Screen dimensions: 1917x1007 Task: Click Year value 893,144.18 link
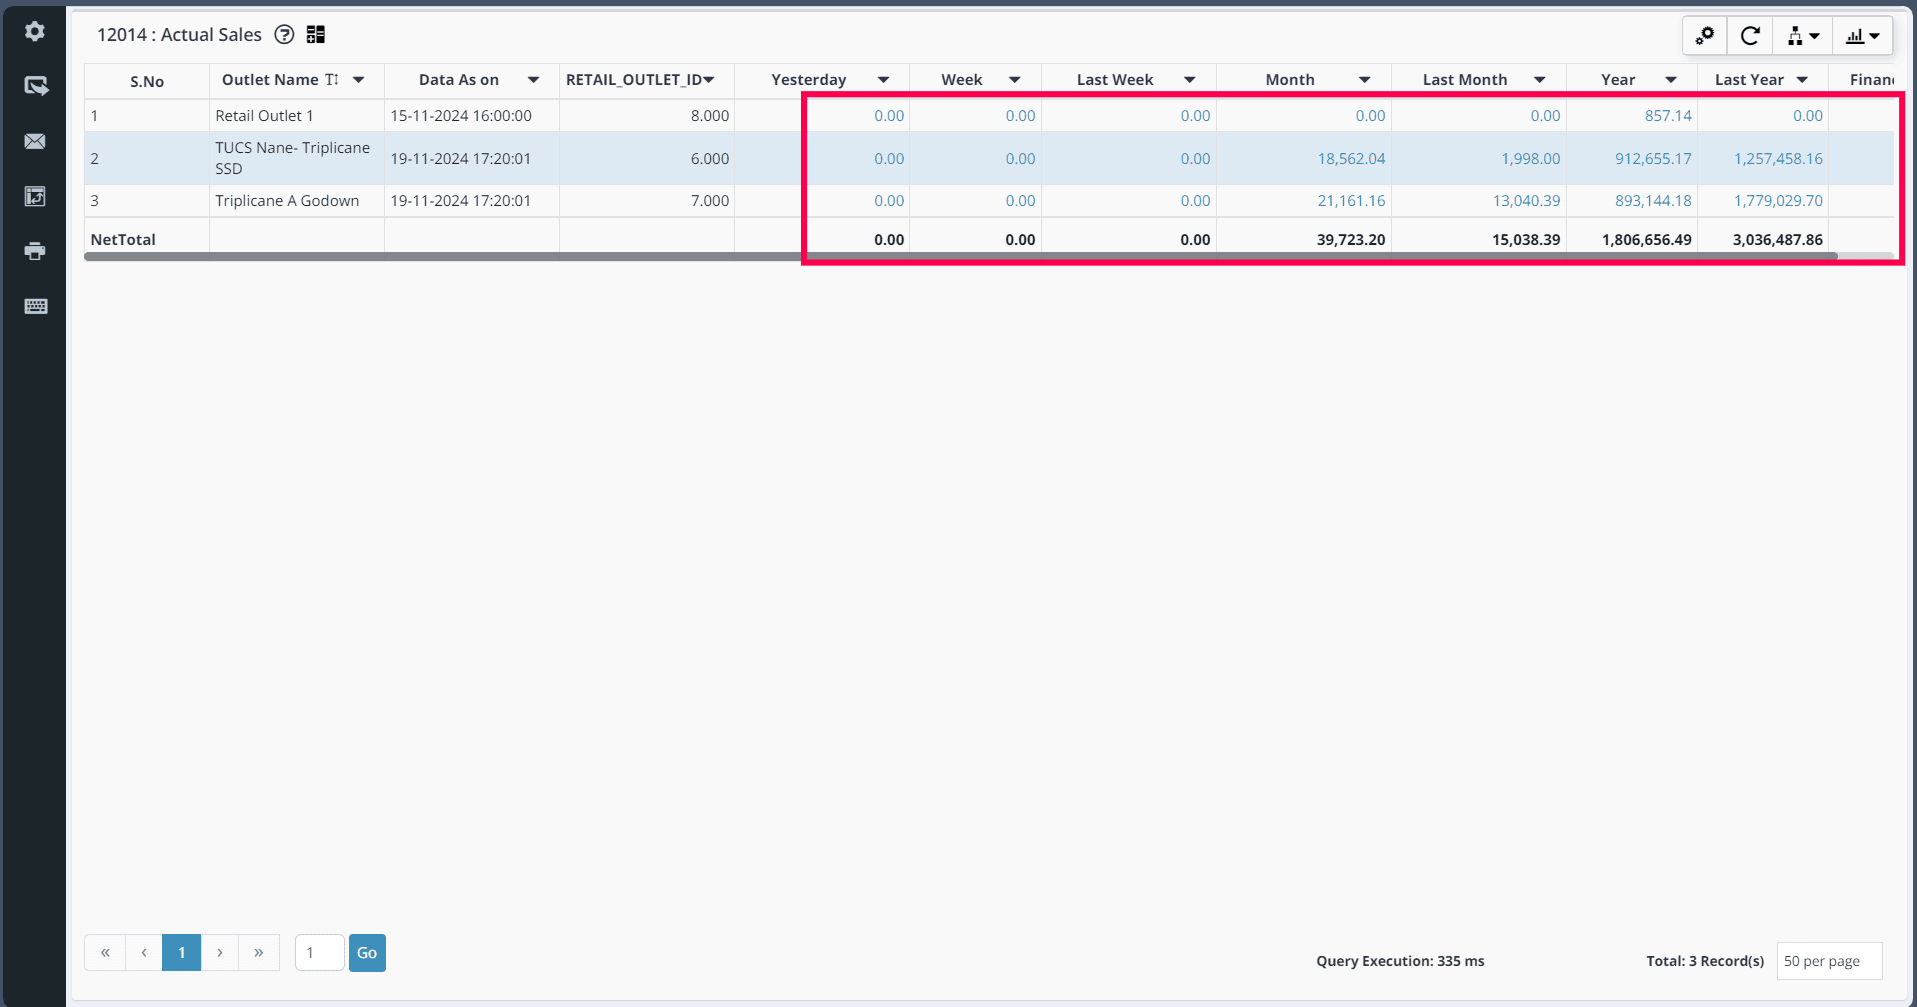[x=1653, y=201]
